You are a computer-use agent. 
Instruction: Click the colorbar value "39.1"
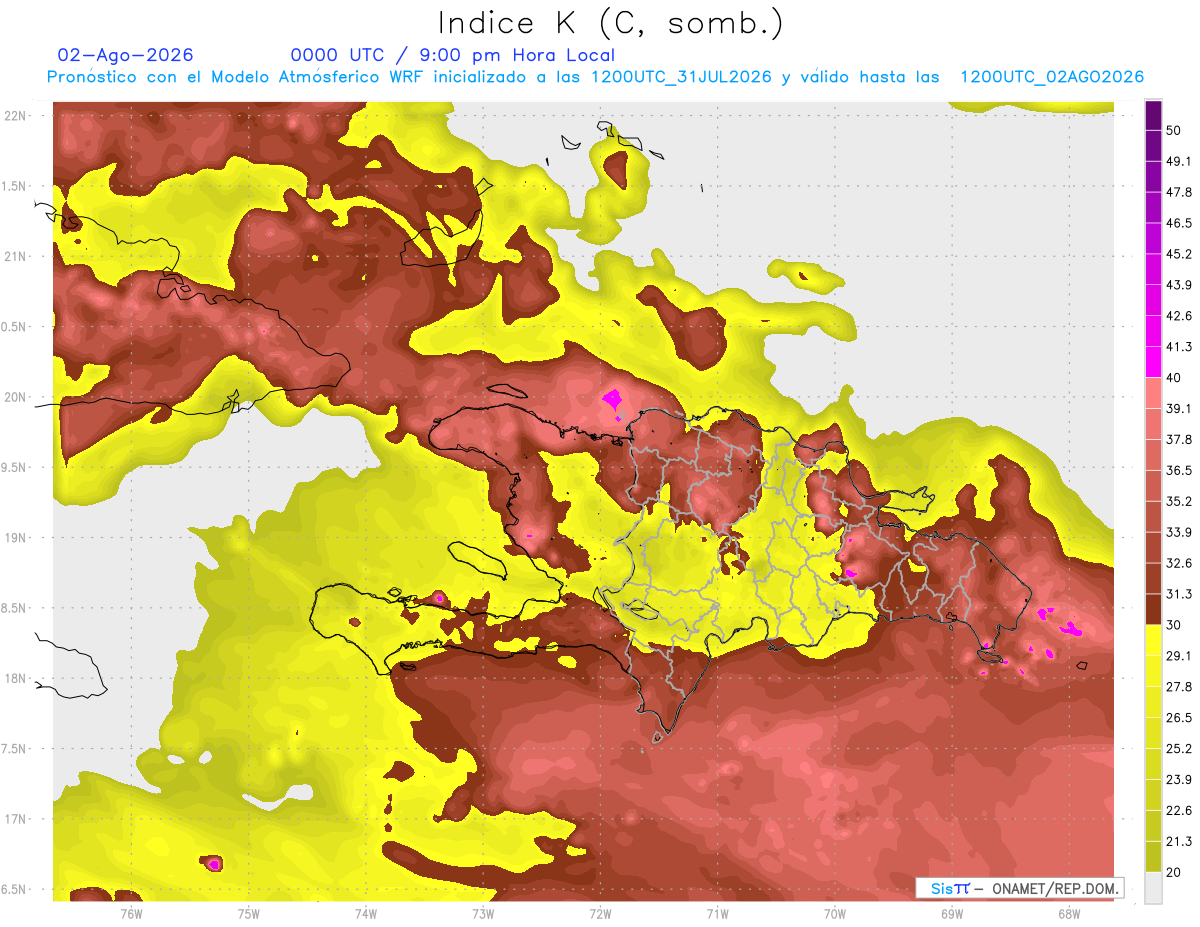point(1179,408)
